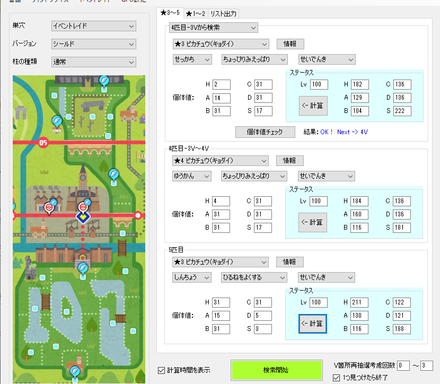This screenshot has width=440, height=384.
Task: Click V箇所再抽選考慮回数 minimum field showing 0
Action: pos(404,366)
